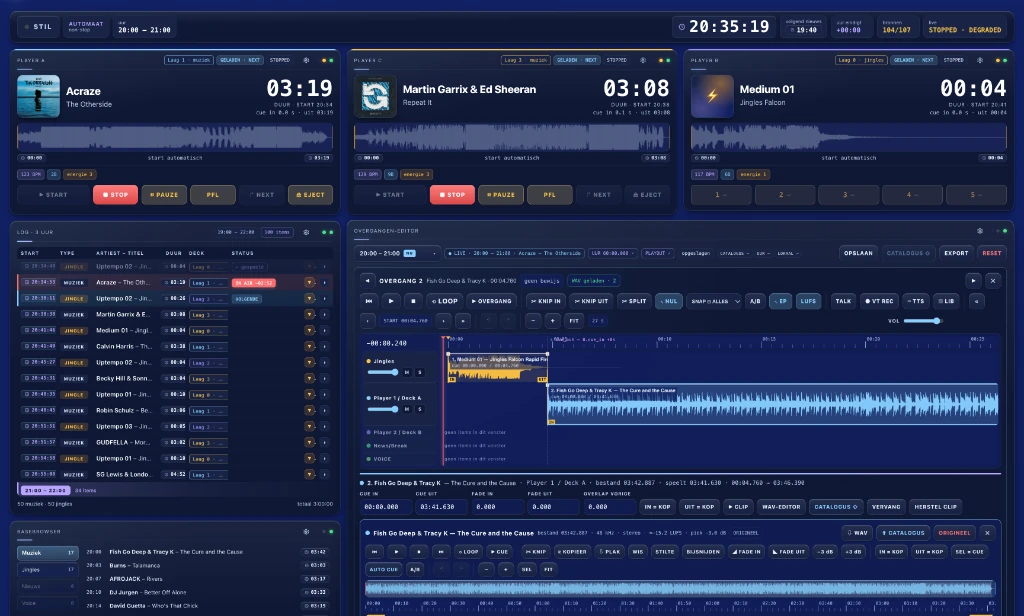
Task: Go to next overgang with right arrow
Action: coord(973,280)
